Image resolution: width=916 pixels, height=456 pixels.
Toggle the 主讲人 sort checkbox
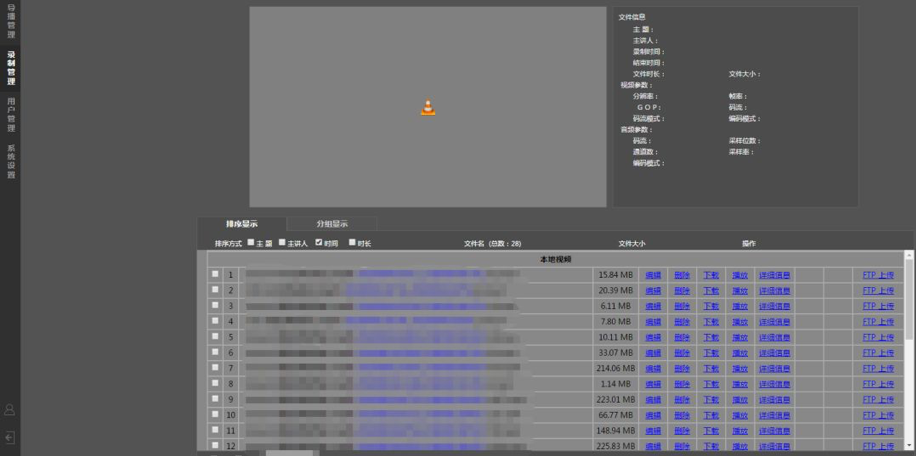[x=282, y=242]
